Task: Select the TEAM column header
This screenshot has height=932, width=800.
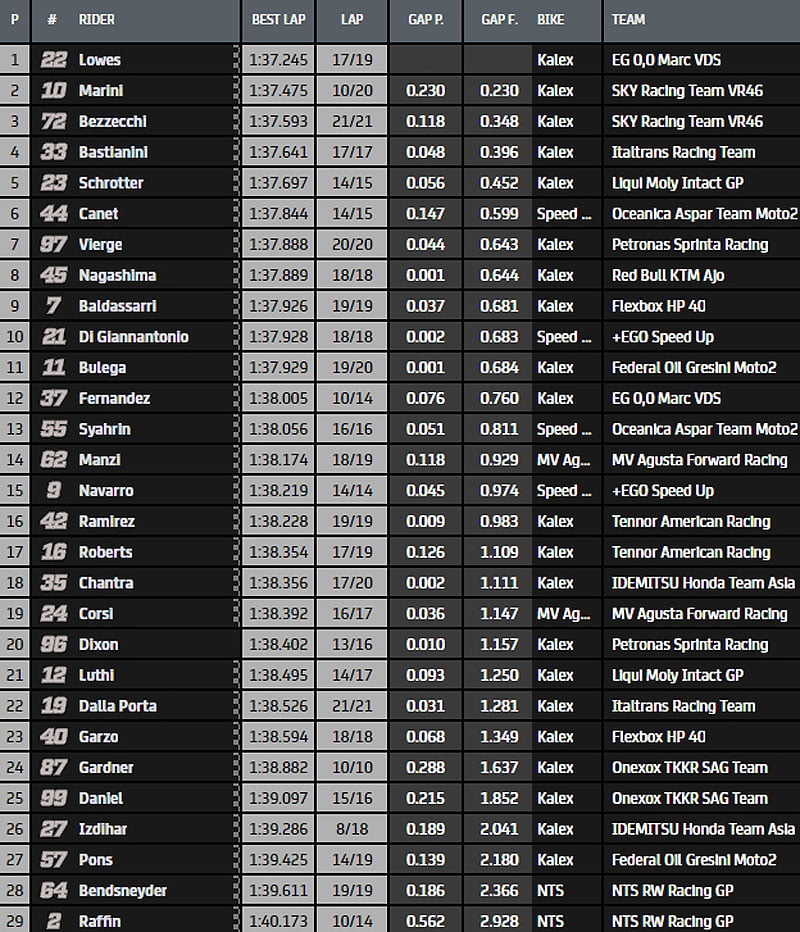Action: [x=628, y=19]
